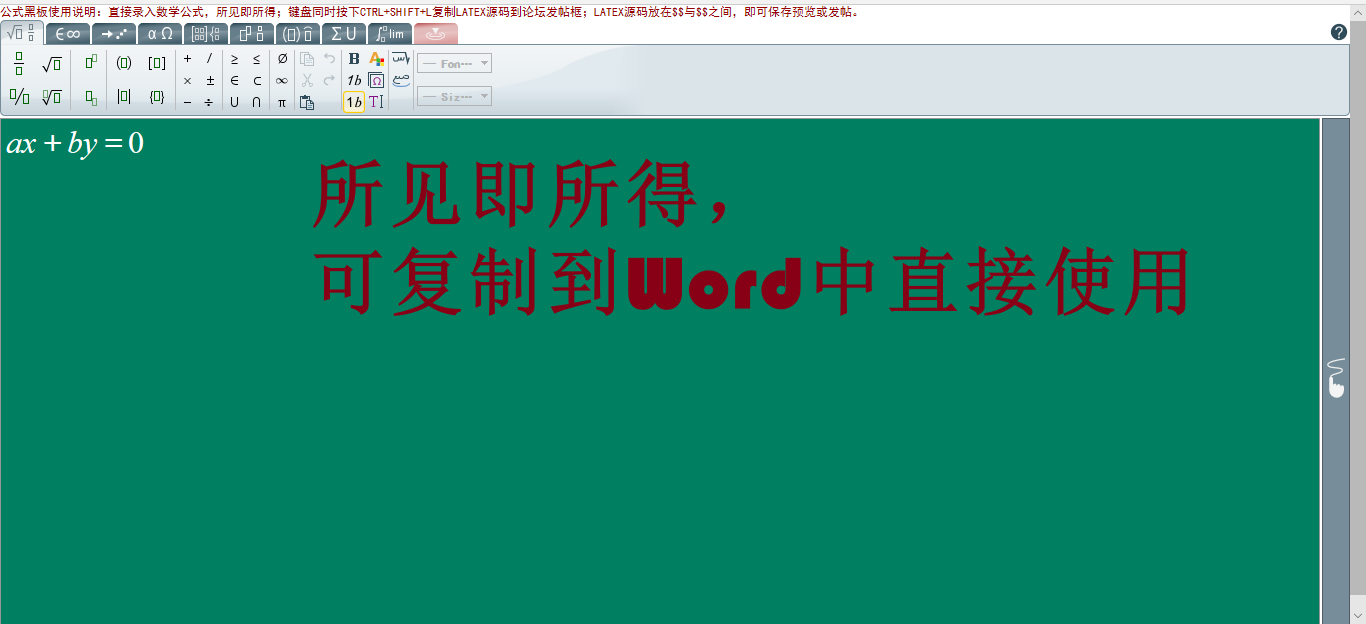The image size is (1366, 624).
Task: Insert greater-than-or-equal symbol
Action: tap(234, 58)
